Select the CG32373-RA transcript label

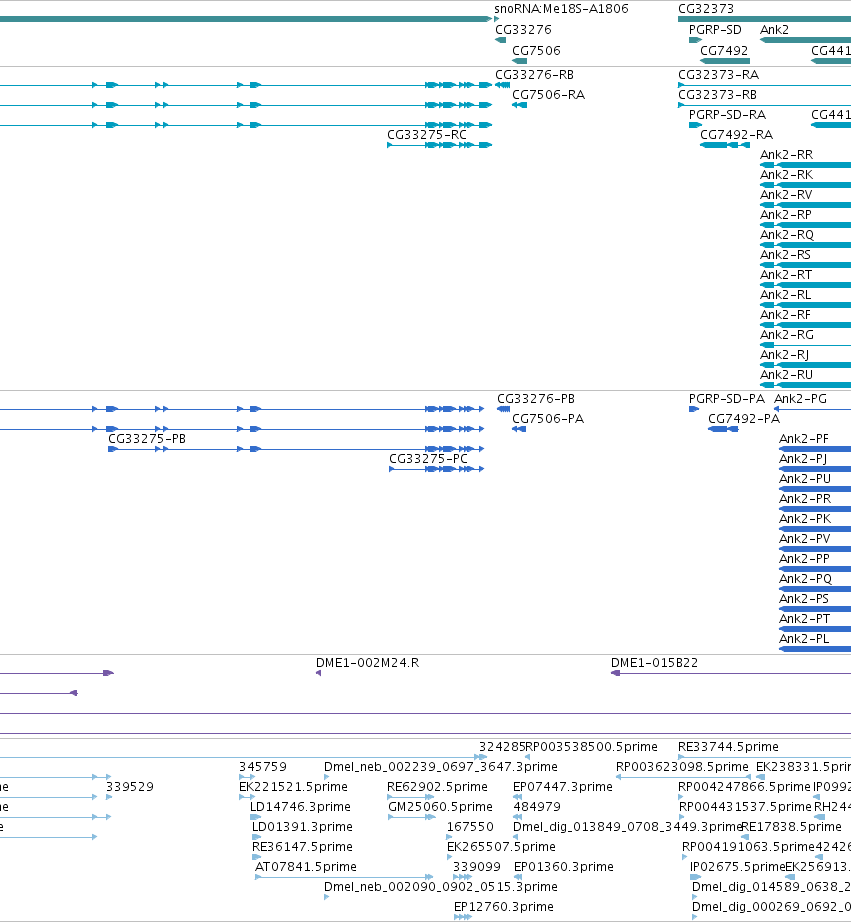718,75
